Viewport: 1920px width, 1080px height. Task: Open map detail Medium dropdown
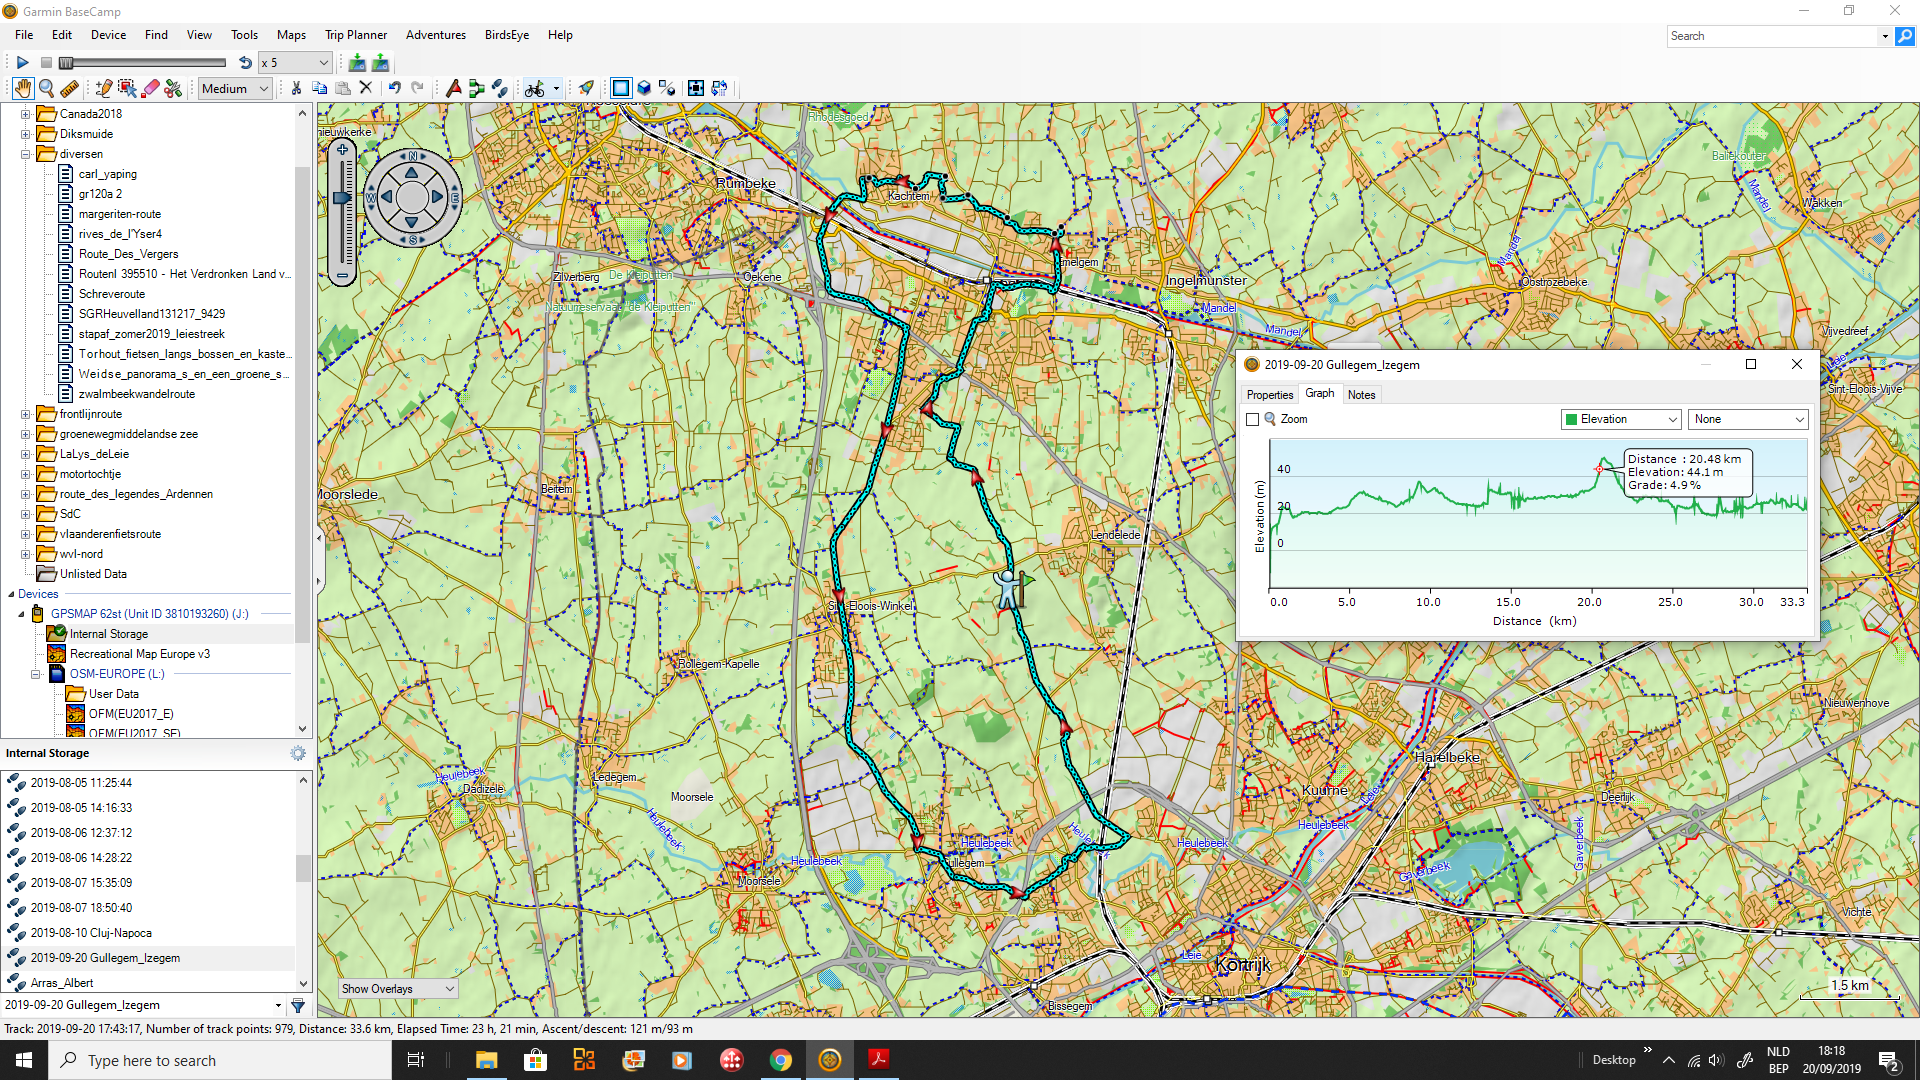235,88
